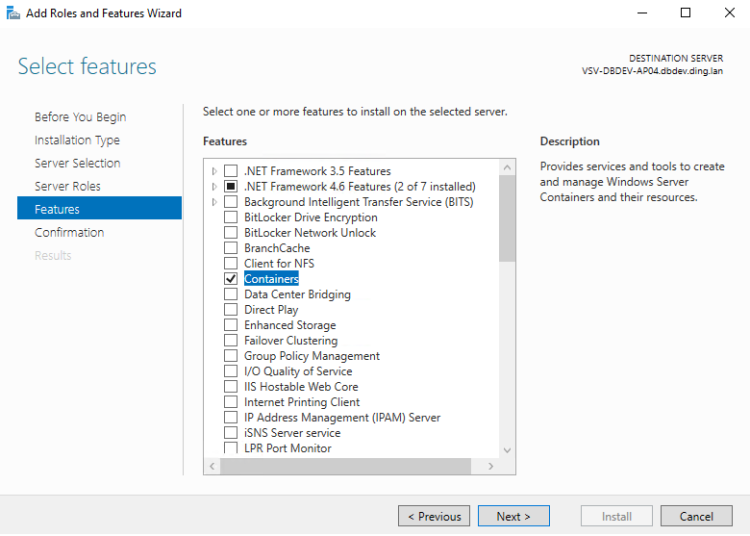Open the Confirmation step in sidebar

pyautogui.click(x=69, y=232)
